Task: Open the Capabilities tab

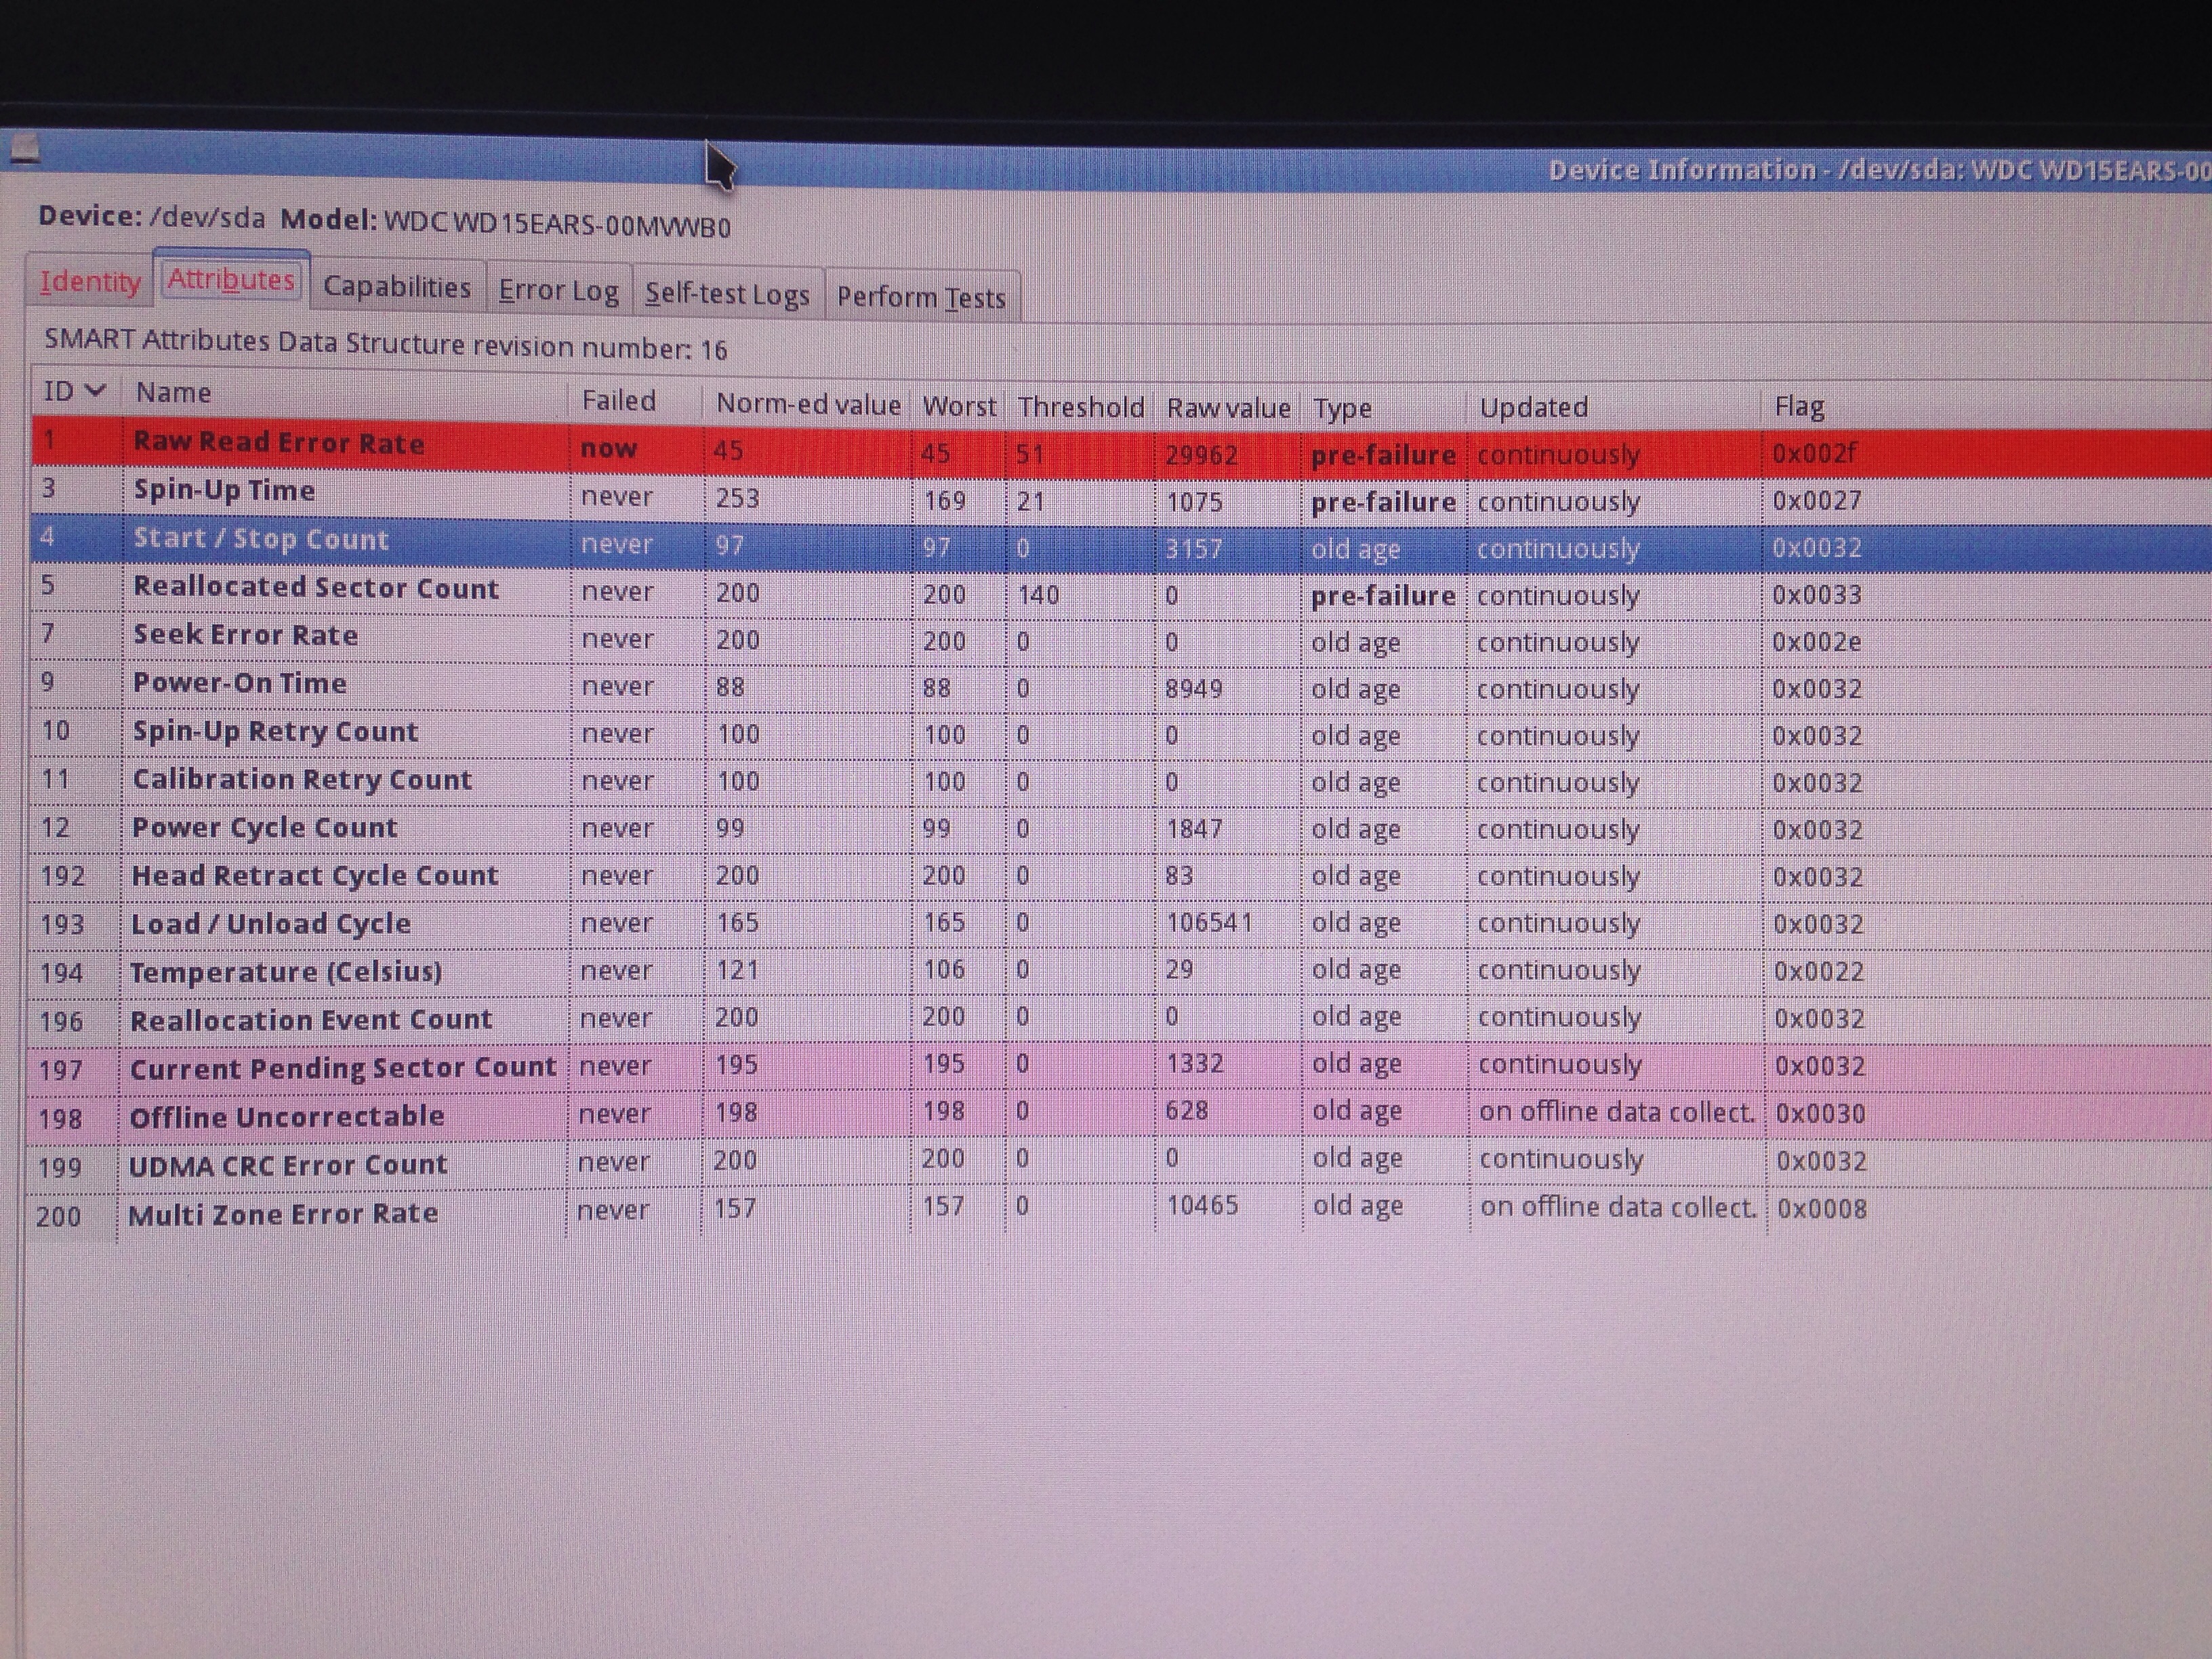Action: click(396, 287)
